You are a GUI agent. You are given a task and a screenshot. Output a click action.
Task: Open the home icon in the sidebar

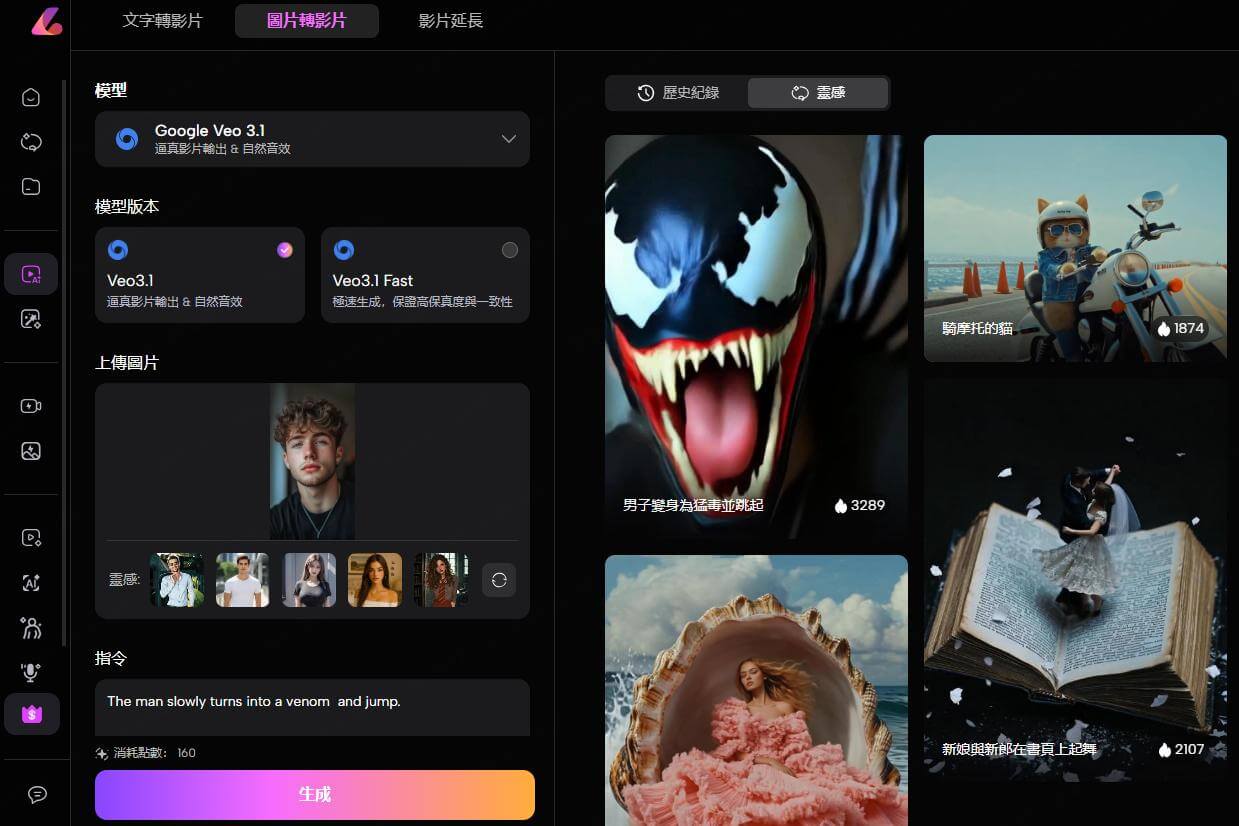pos(31,98)
